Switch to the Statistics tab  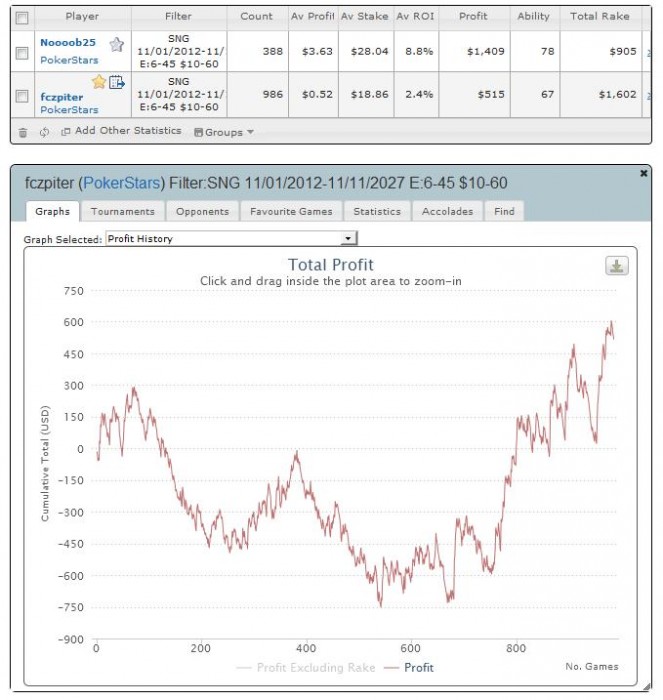click(x=377, y=211)
